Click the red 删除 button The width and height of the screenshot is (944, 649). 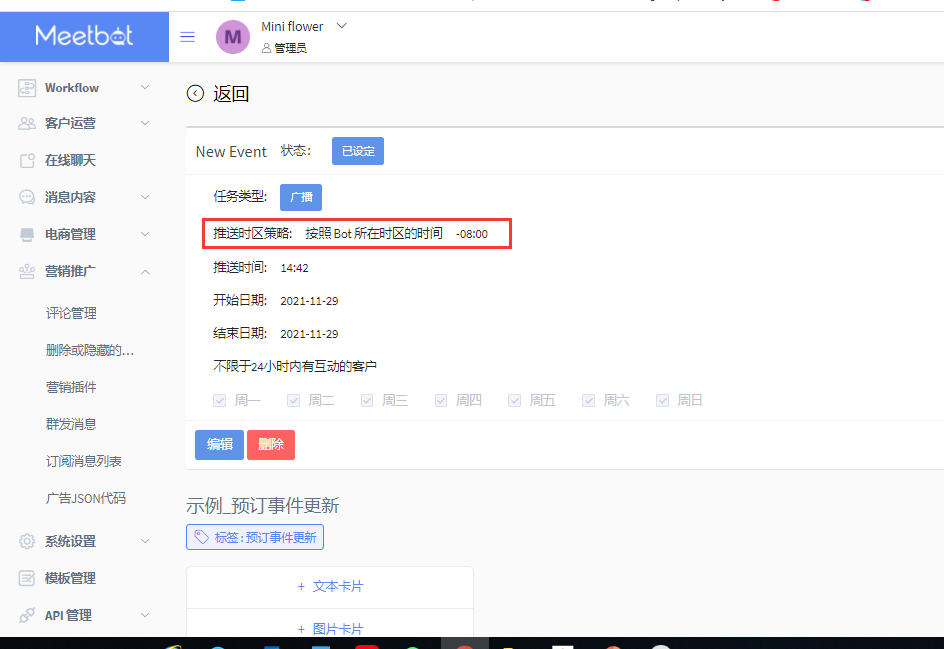pyautogui.click(x=271, y=444)
